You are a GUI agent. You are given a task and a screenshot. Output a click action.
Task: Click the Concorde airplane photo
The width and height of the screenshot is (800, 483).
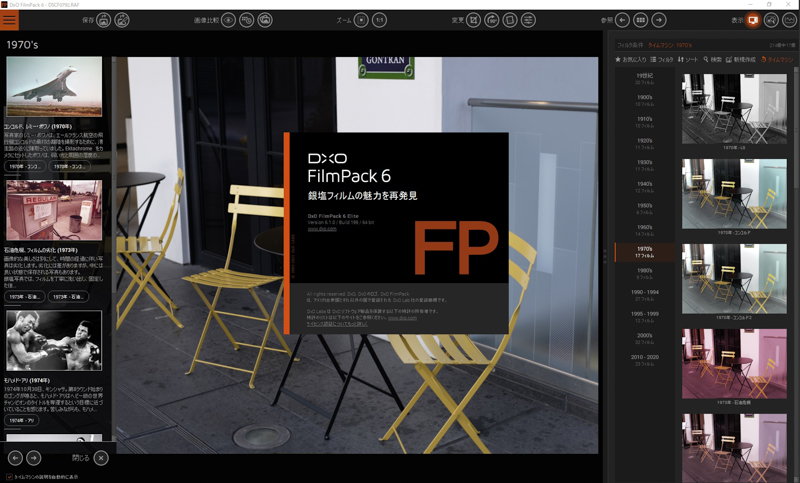pyautogui.click(x=54, y=87)
